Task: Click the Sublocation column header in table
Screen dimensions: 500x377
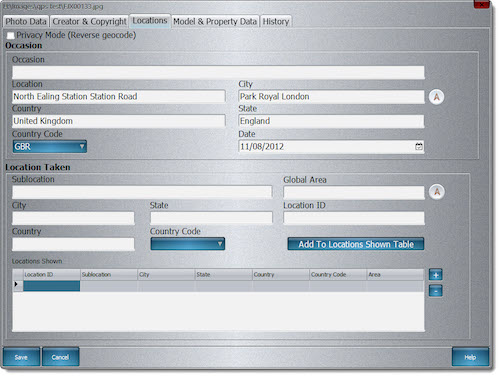Action: pos(109,275)
